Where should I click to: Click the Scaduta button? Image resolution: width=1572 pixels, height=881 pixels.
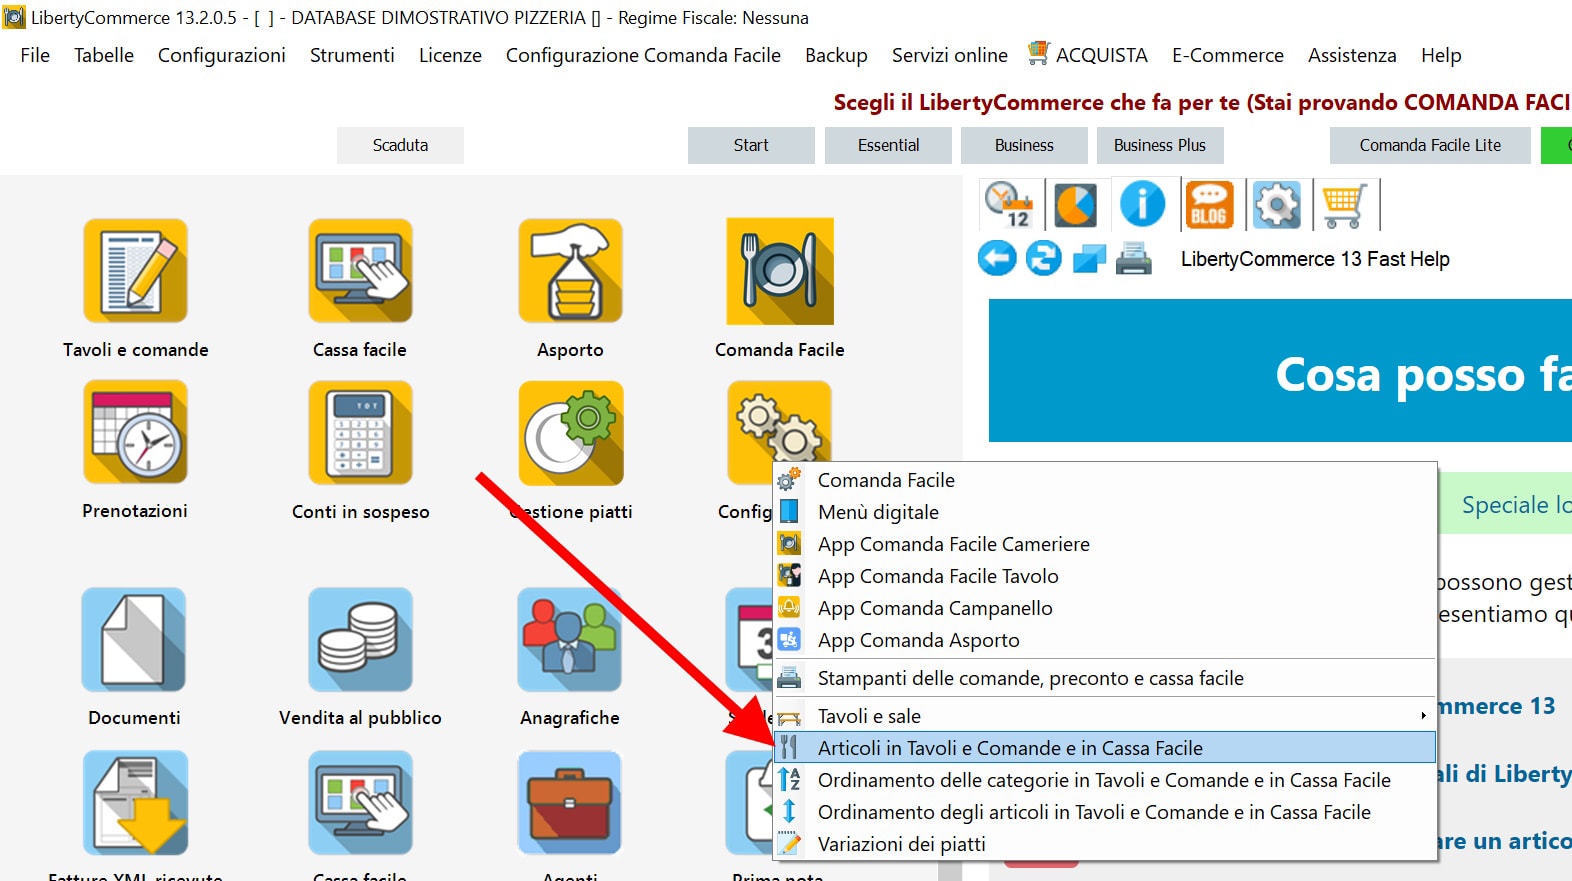(x=400, y=145)
